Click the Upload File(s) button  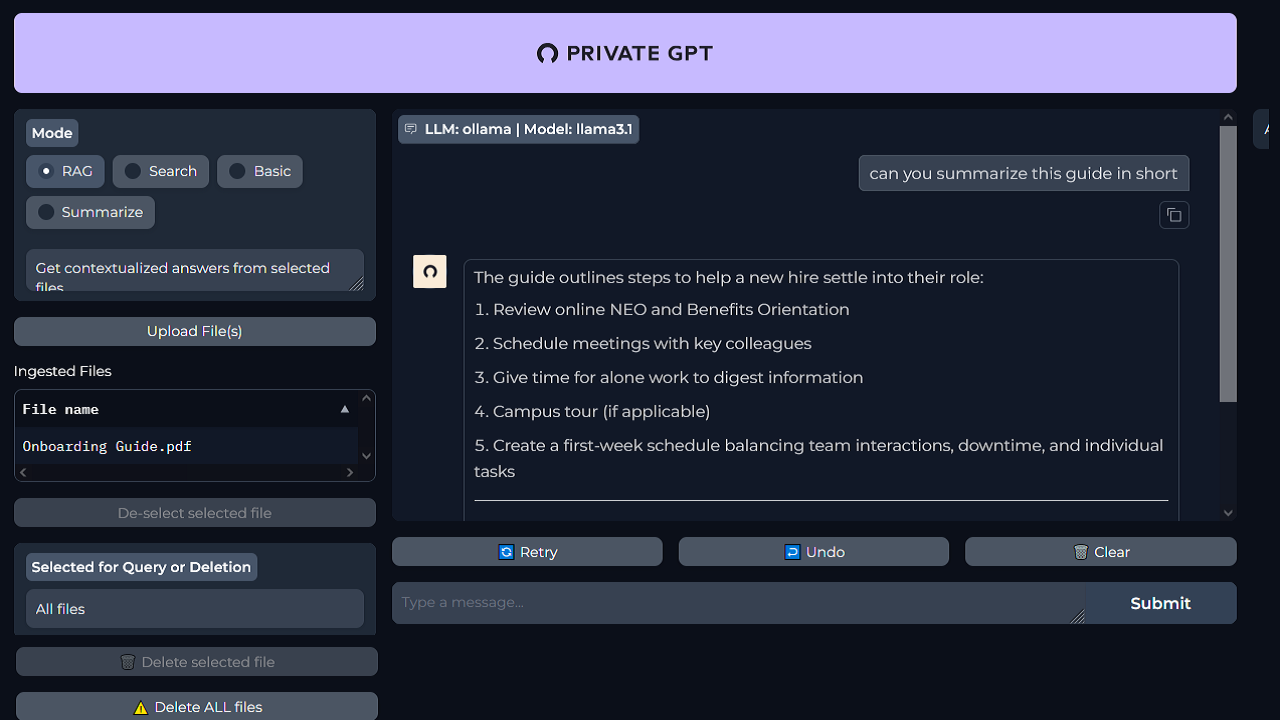(x=195, y=331)
